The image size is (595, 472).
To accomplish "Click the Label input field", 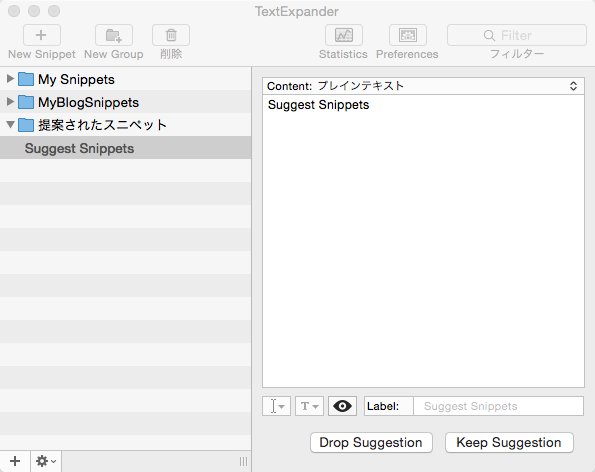I will (x=498, y=406).
